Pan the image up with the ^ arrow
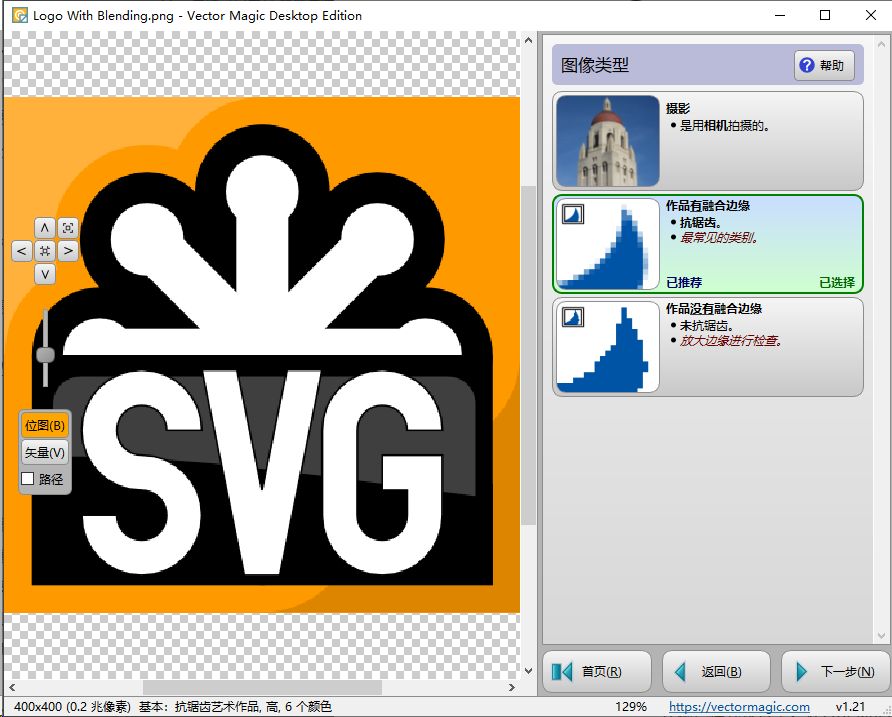This screenshot has height=717, width=892. click(44, 228)
